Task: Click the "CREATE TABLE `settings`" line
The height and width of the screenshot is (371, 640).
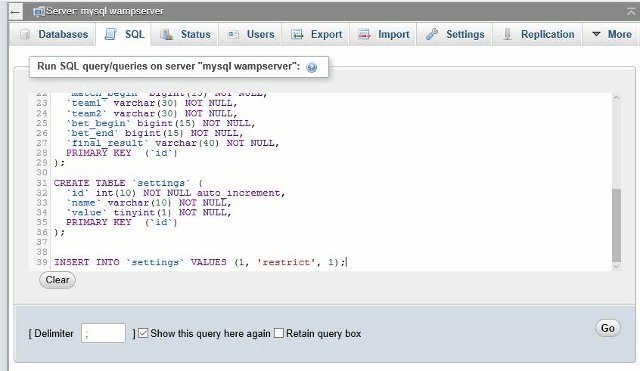Action: [x=128, y=183]
